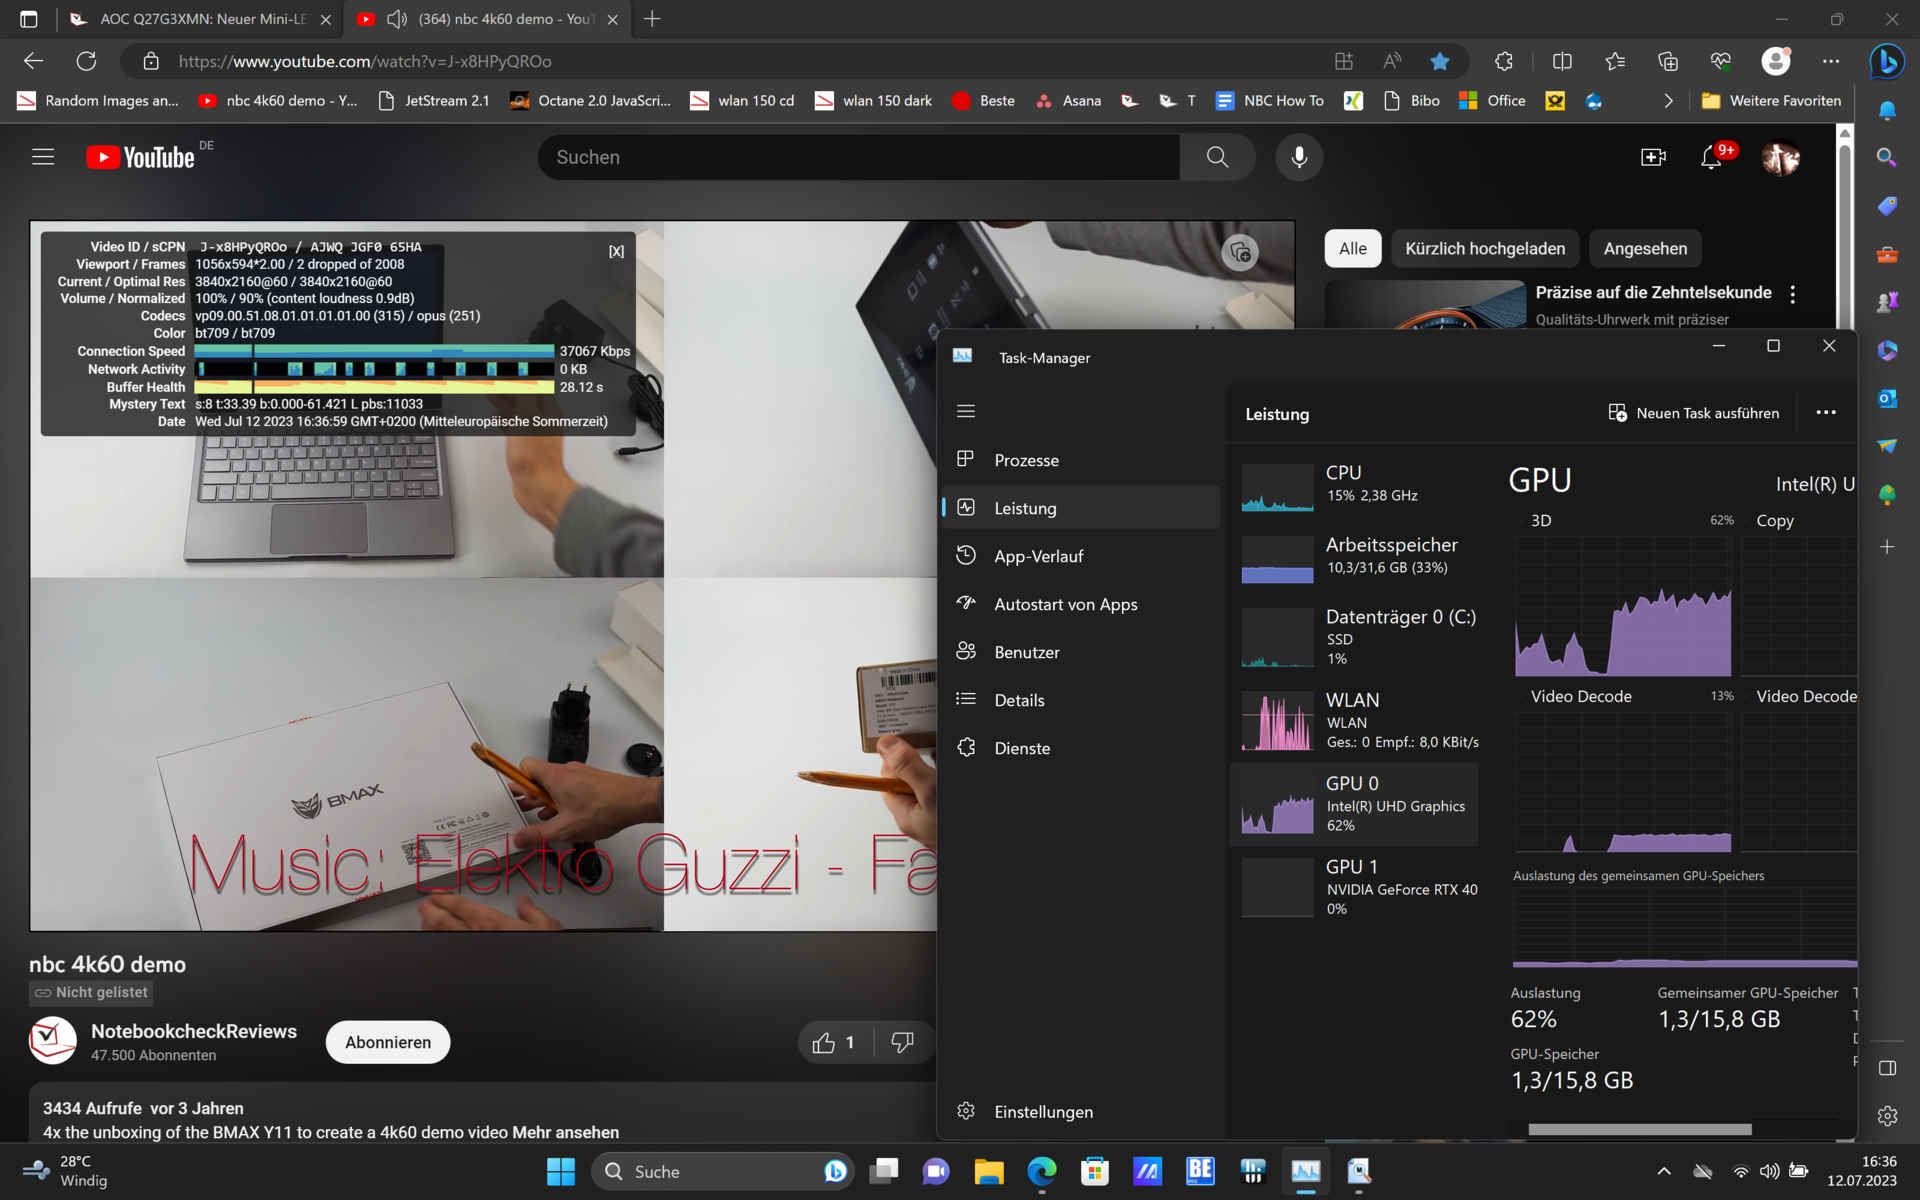
Task: Select Arbeitsspeicher performance entry
Action: 1354,557
